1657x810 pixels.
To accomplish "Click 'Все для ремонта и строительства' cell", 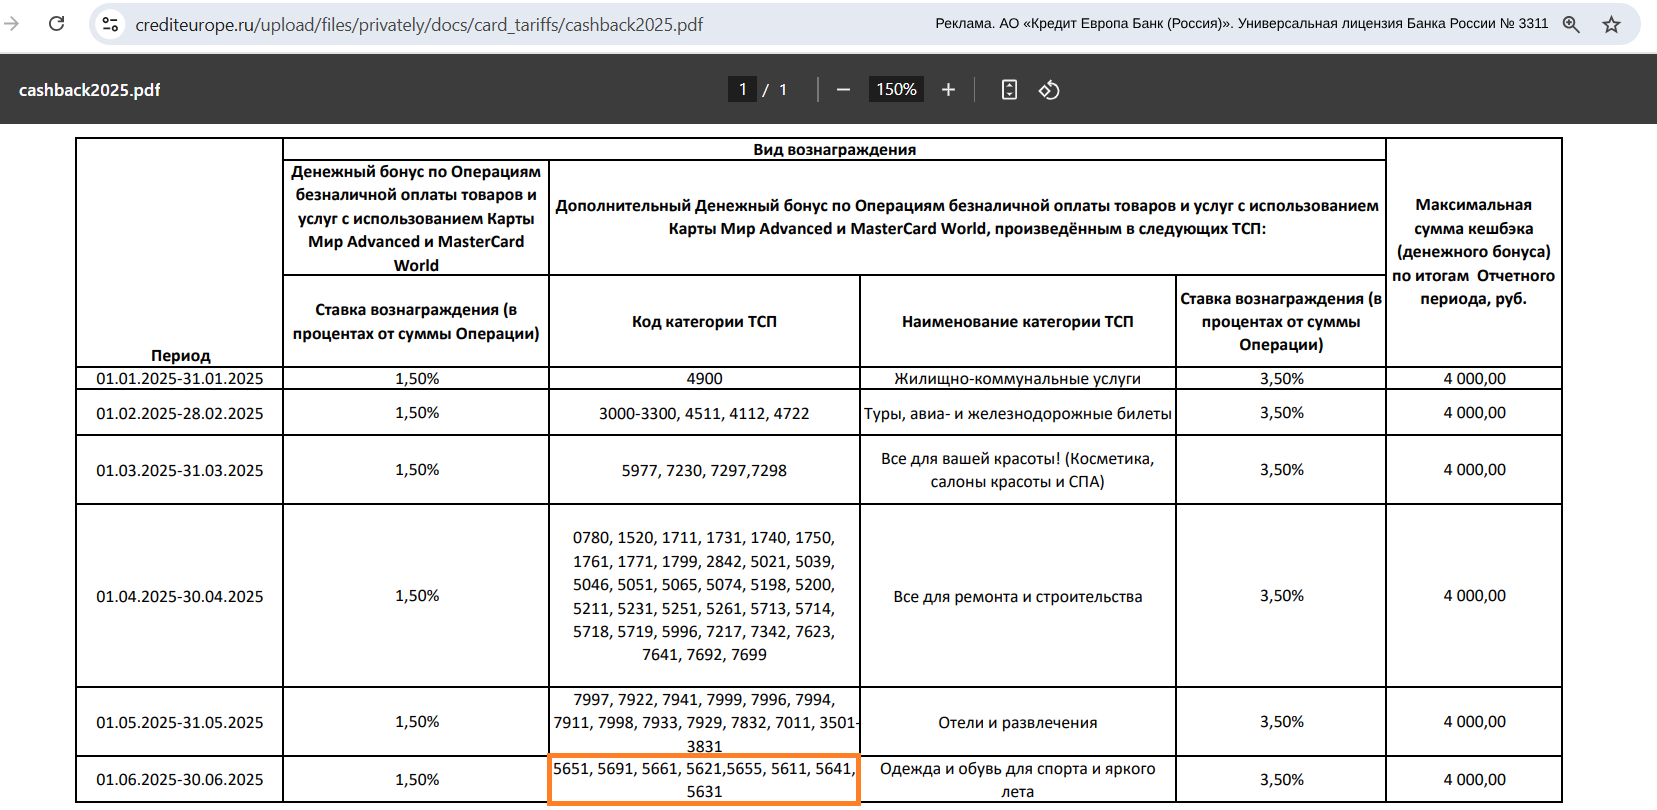I will pos(1018,596).
